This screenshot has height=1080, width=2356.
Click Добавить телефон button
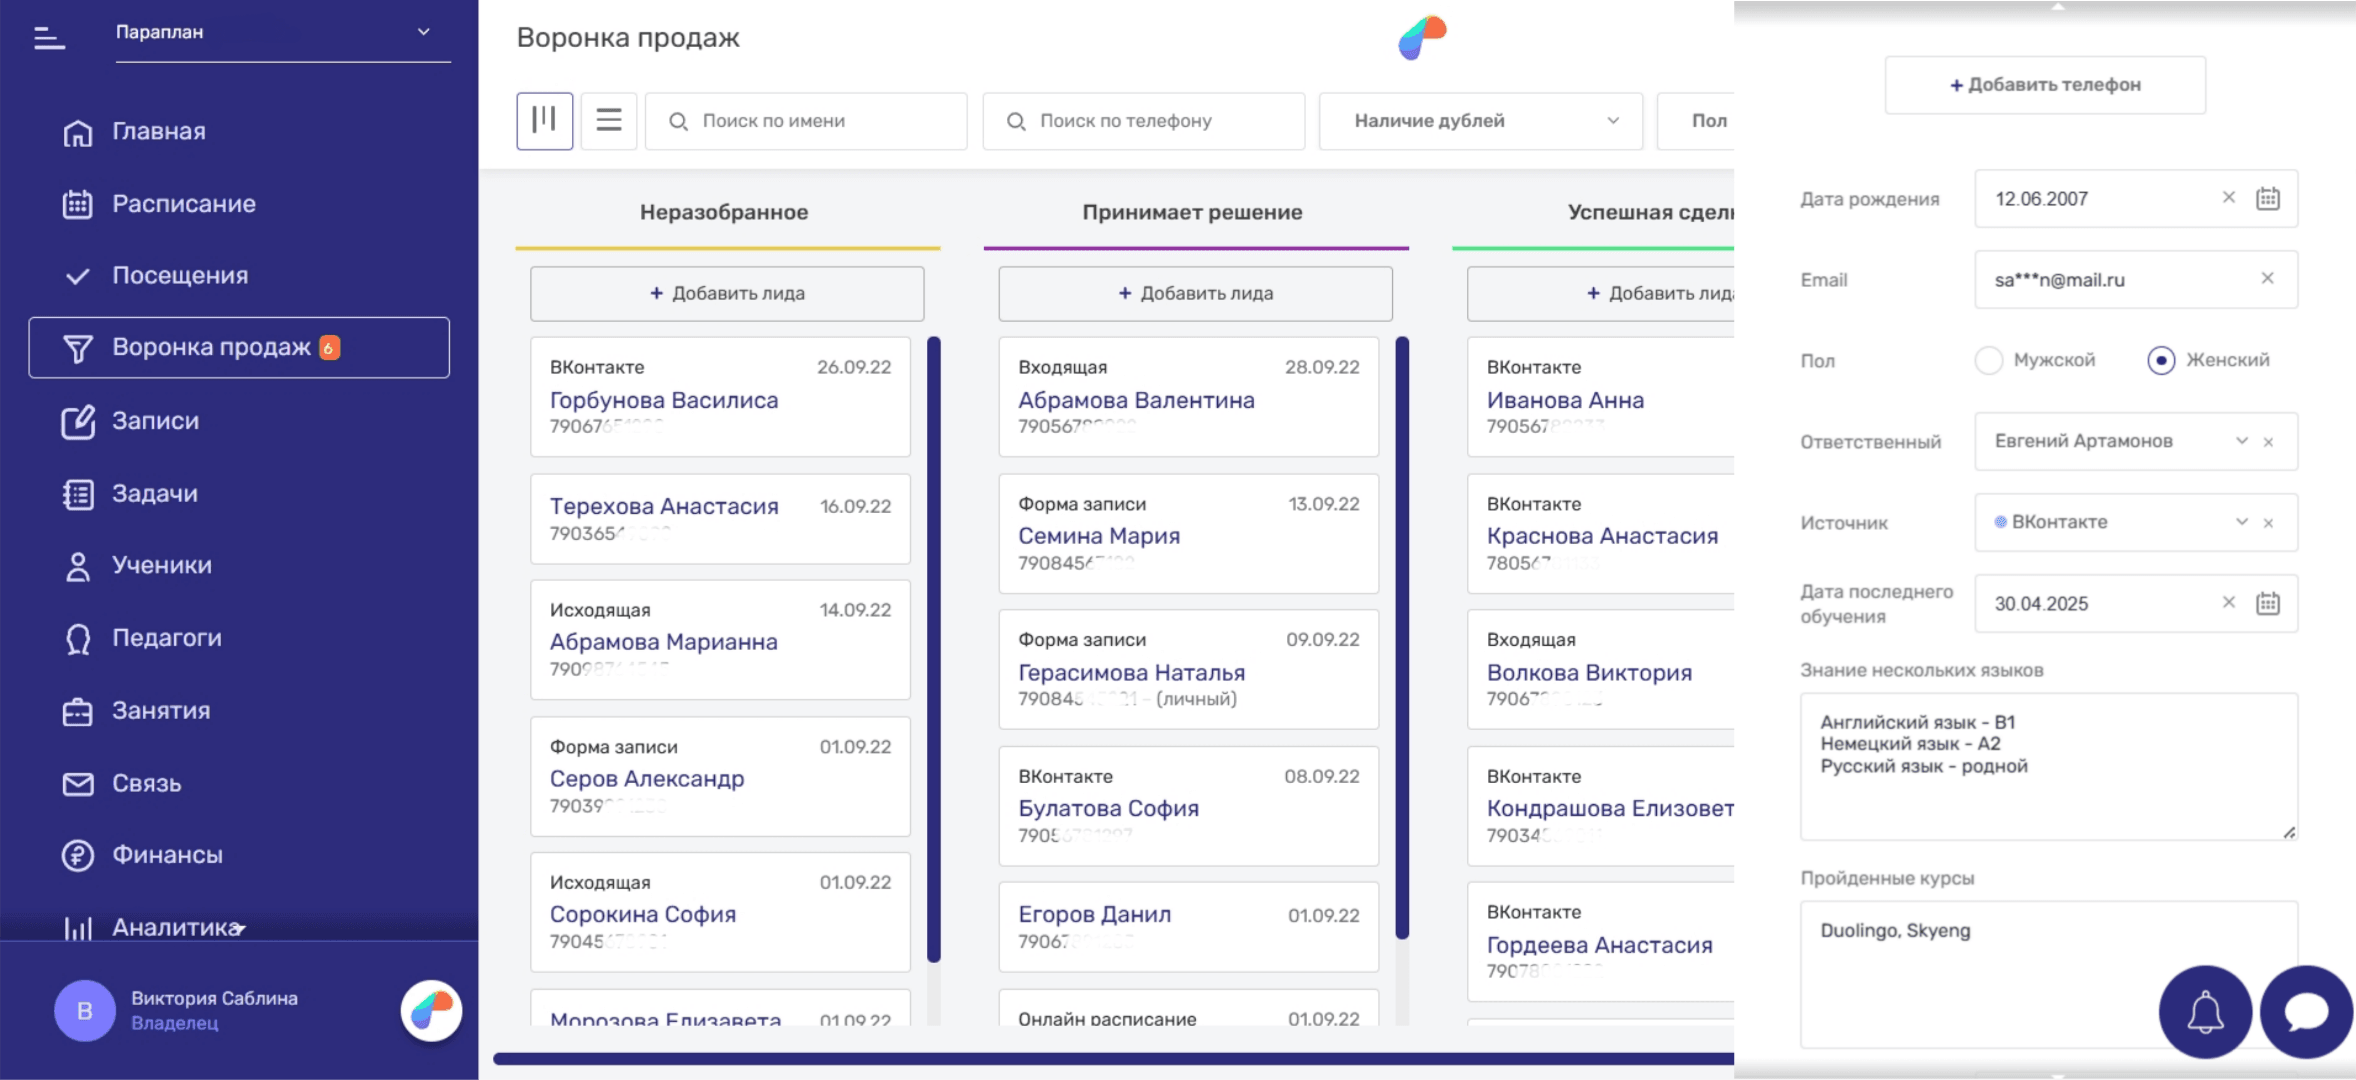(2045, 85)
